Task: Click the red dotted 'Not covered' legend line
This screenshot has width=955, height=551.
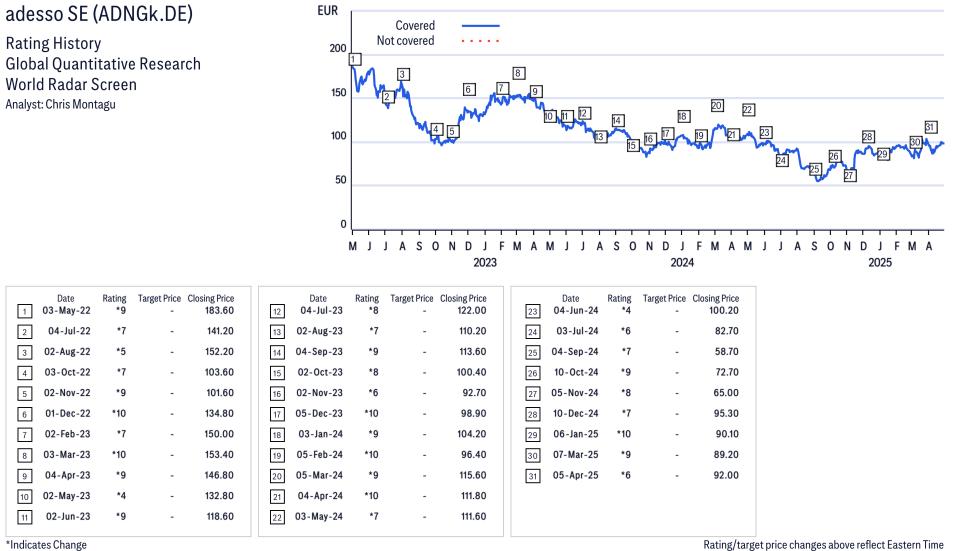Action: tap(481, 41)
